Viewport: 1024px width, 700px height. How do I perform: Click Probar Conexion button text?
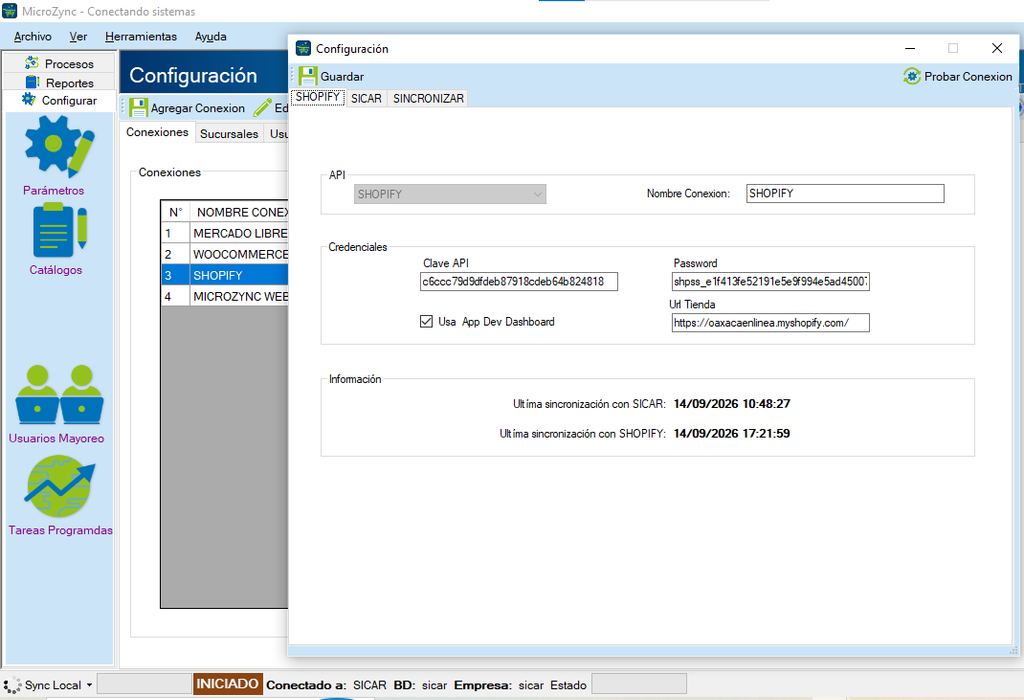(x=968, y=76)
